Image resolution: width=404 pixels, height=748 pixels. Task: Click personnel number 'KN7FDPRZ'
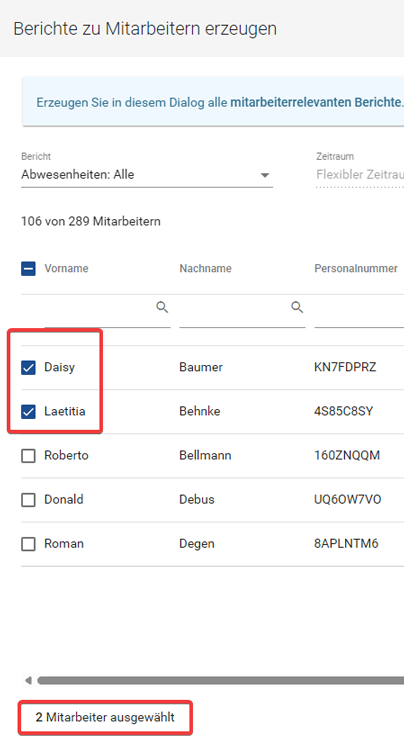(x=345, y=367)
